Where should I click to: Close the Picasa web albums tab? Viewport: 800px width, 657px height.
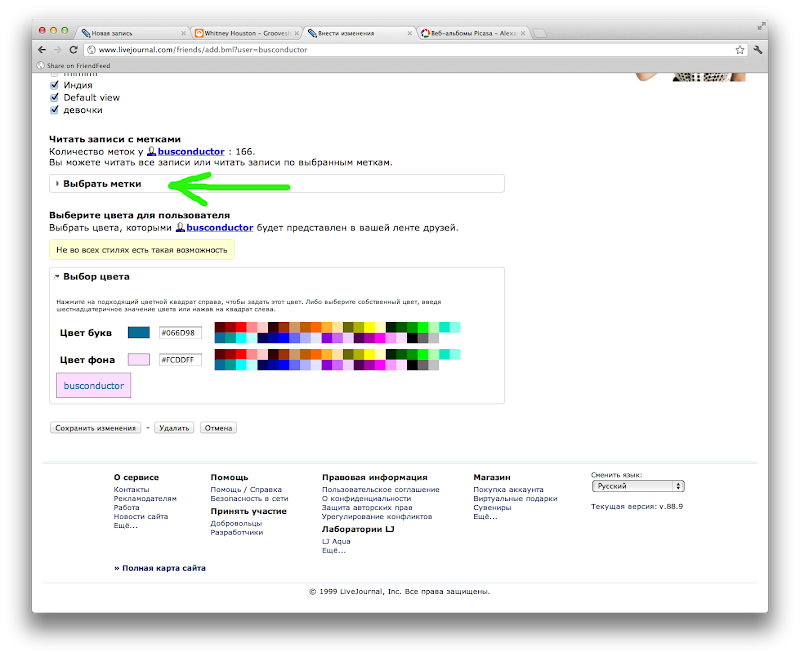523,33
